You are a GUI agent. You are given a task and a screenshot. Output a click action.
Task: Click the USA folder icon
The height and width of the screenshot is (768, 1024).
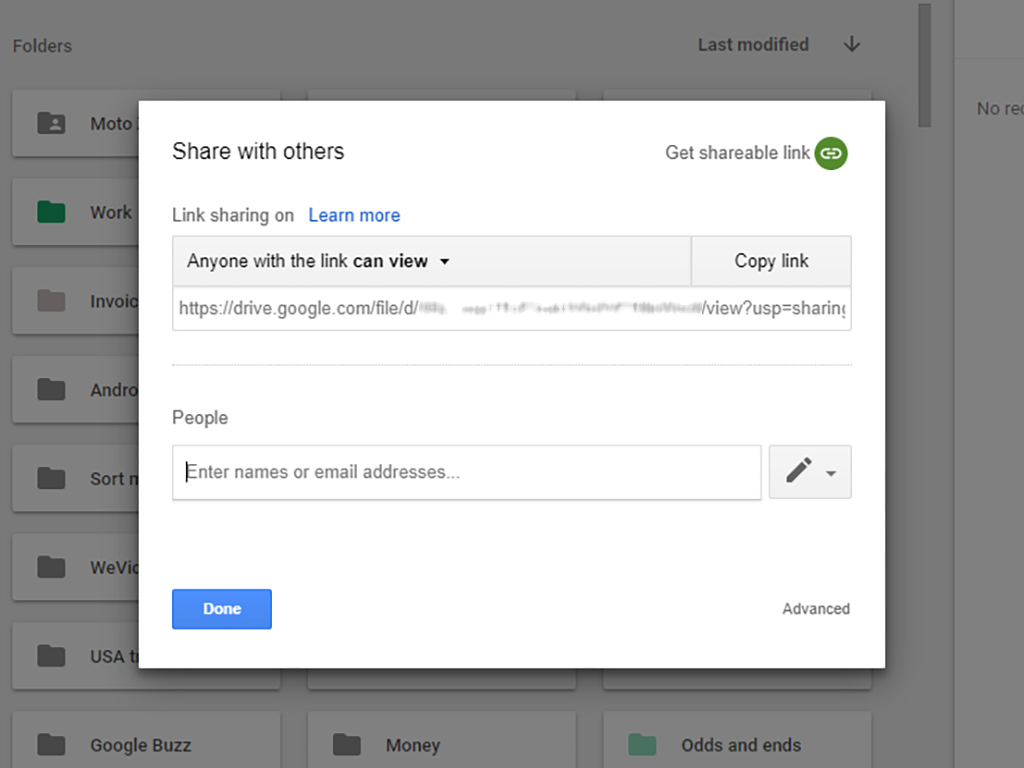click(x=51, y=656)
